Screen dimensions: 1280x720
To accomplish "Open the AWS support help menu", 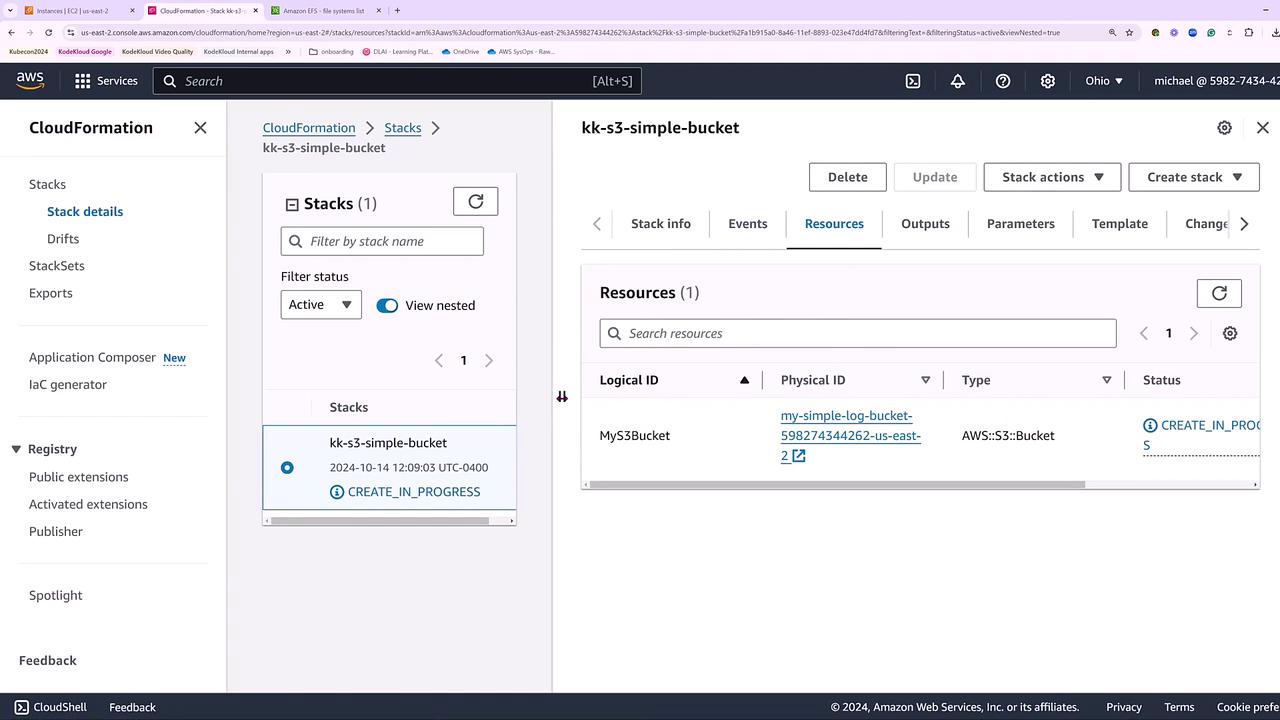I will pos(1003,81).
